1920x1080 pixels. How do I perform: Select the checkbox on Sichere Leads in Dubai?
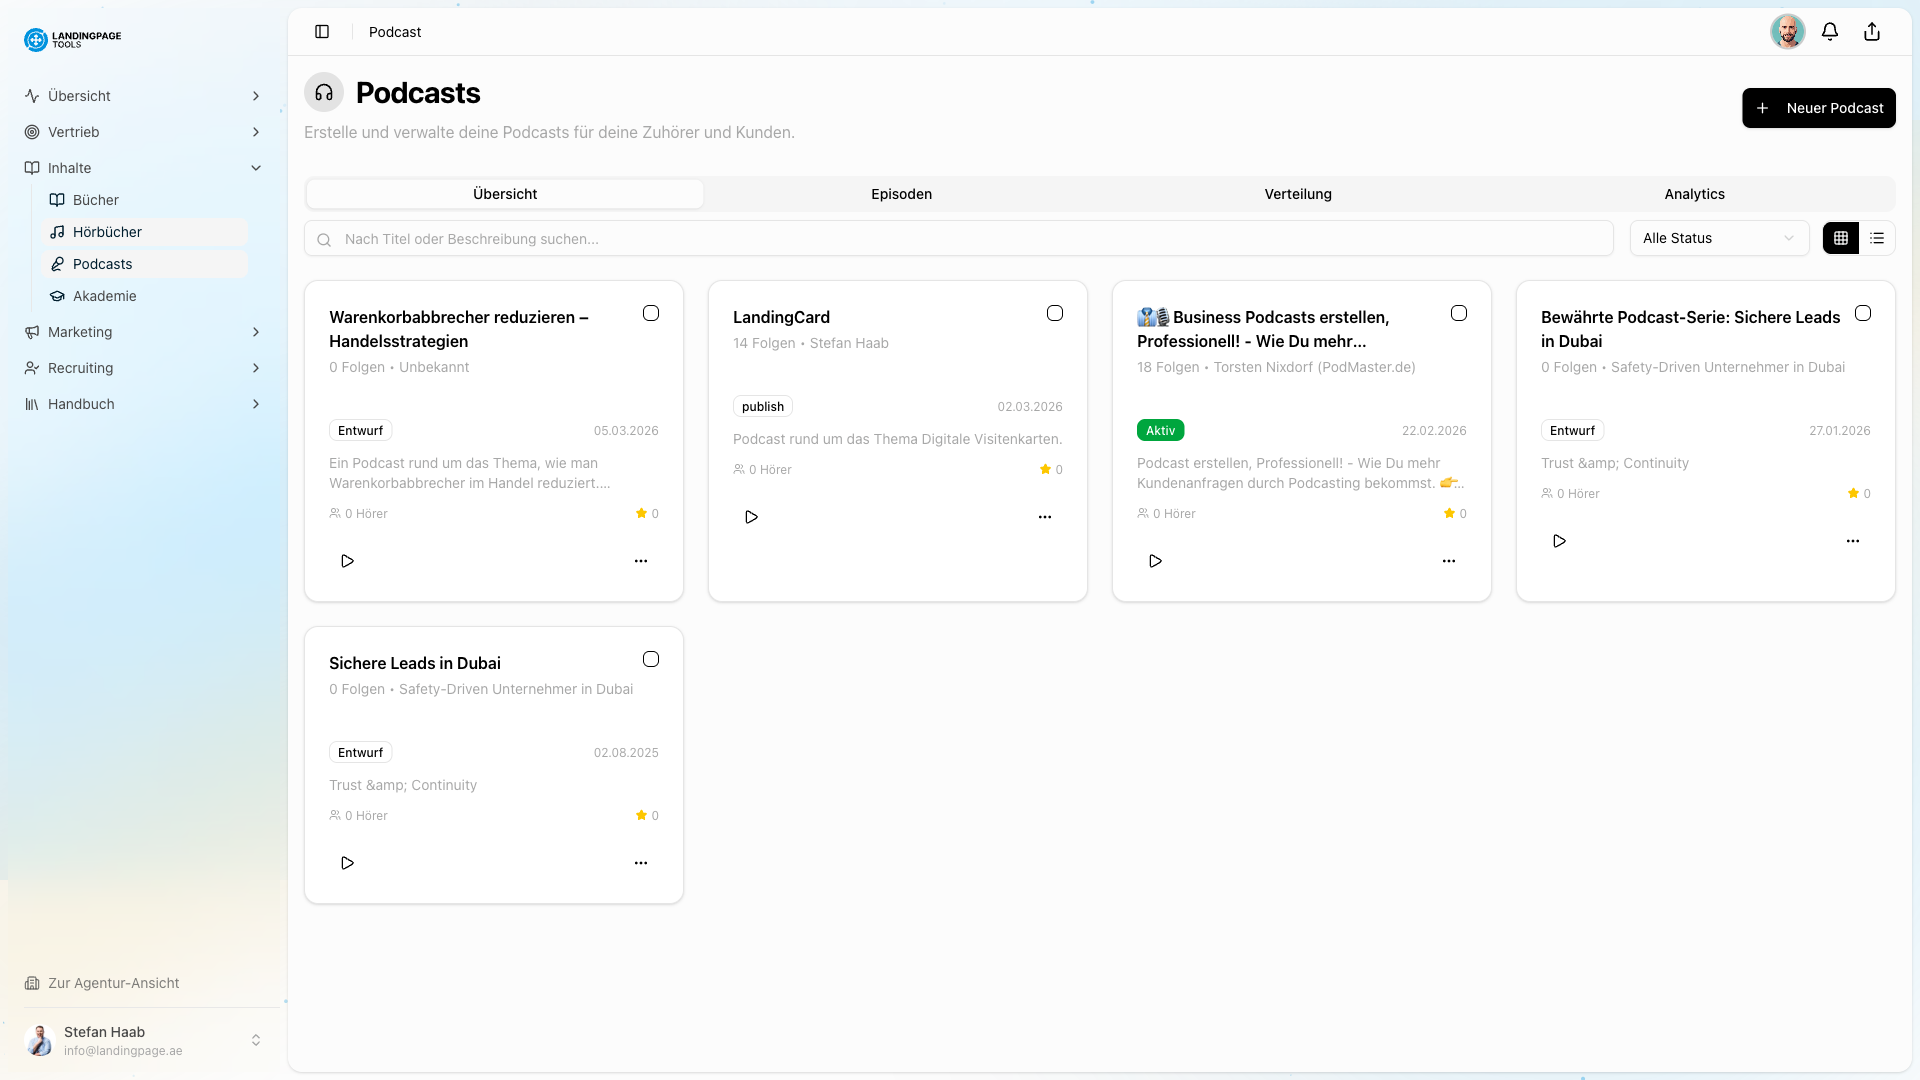coord(651,659)
